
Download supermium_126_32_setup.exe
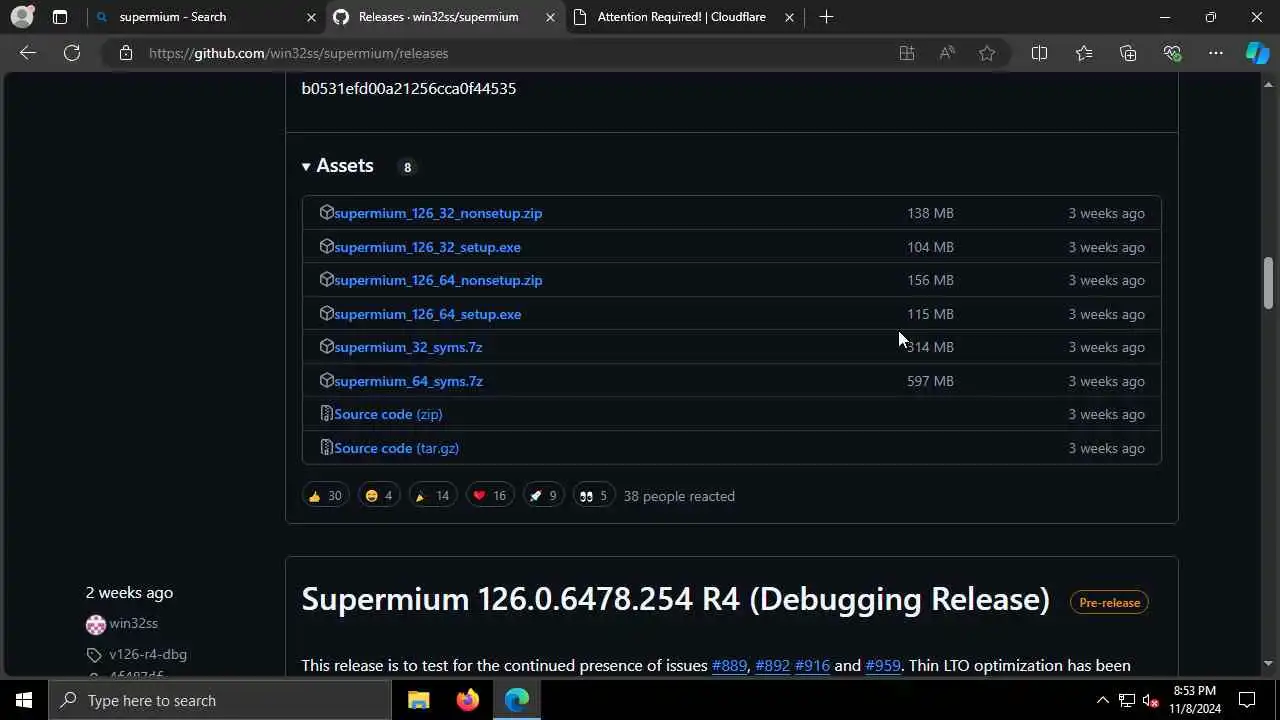coord(427,247)
